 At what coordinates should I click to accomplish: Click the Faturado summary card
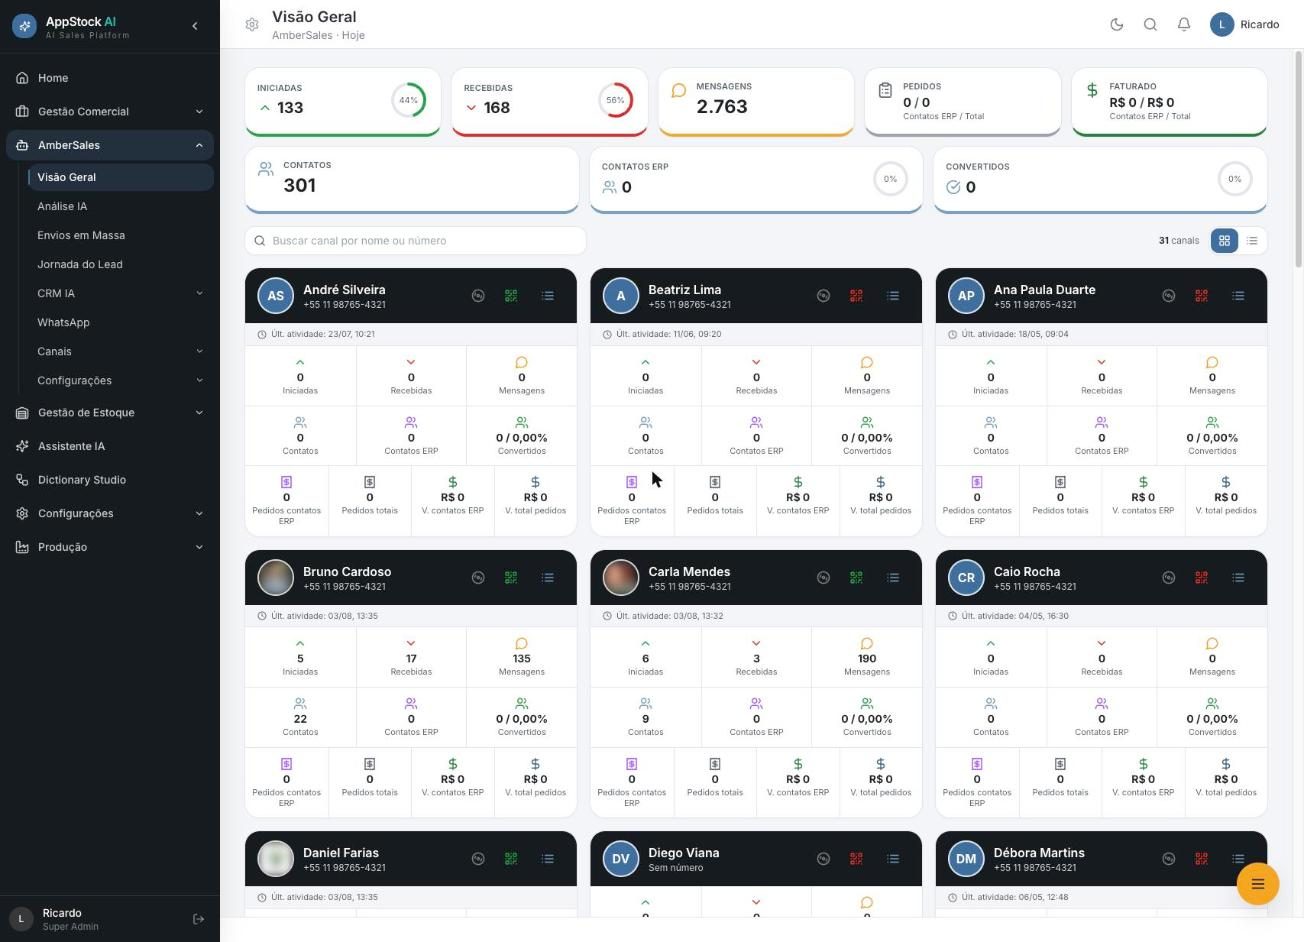pyautogui.click(x=1169, y=101)
